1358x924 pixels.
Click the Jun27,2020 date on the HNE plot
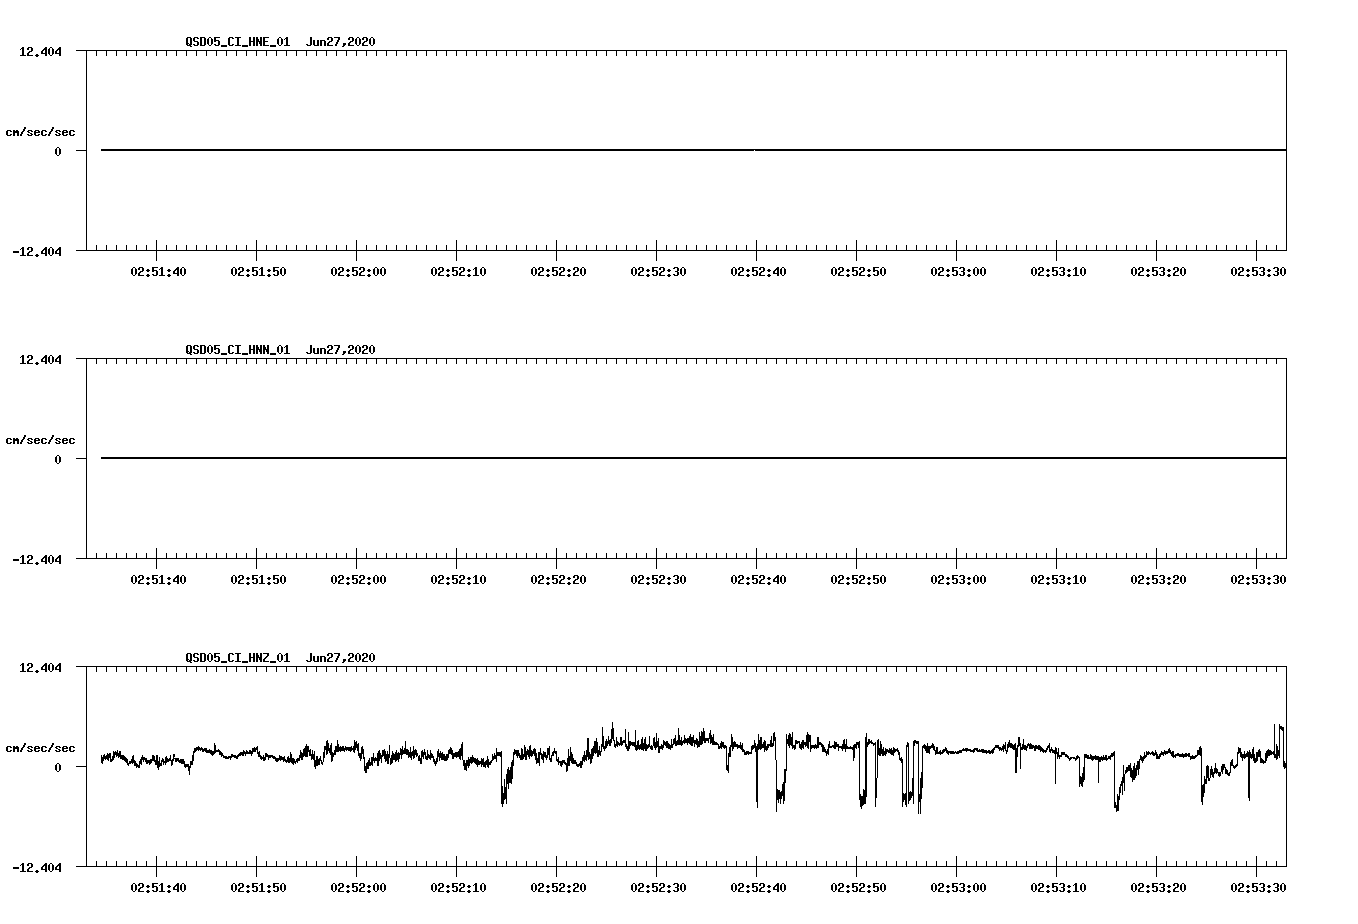(341, 42)
